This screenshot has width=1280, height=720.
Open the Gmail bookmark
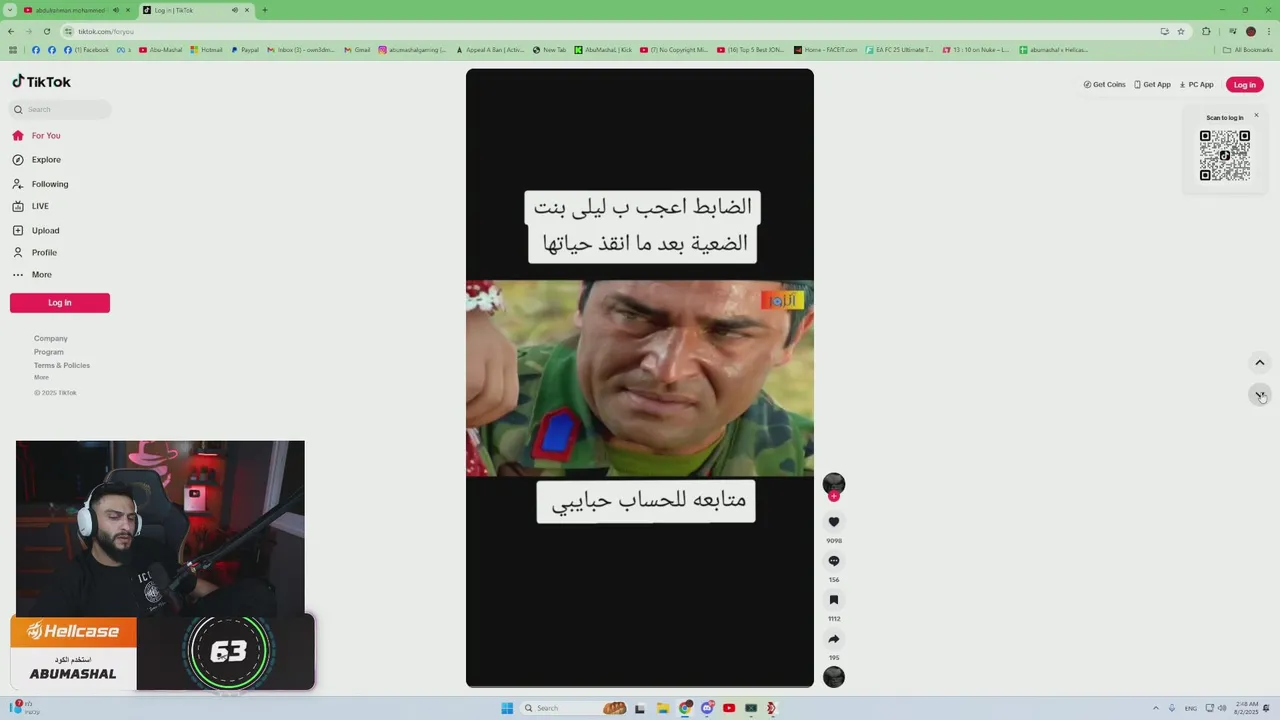coord(357,49)
